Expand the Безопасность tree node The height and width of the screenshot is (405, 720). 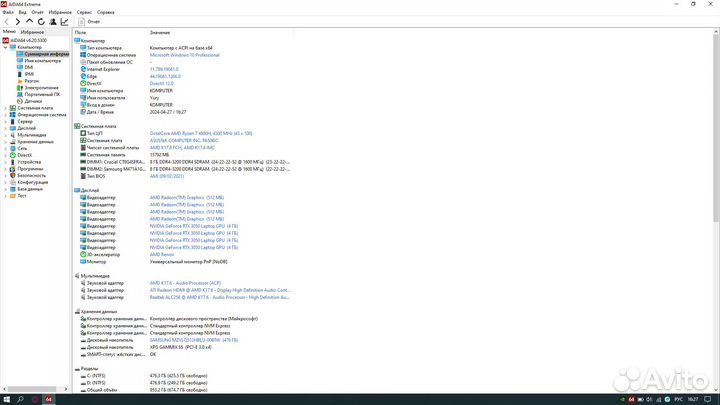(x=5, y=176)
